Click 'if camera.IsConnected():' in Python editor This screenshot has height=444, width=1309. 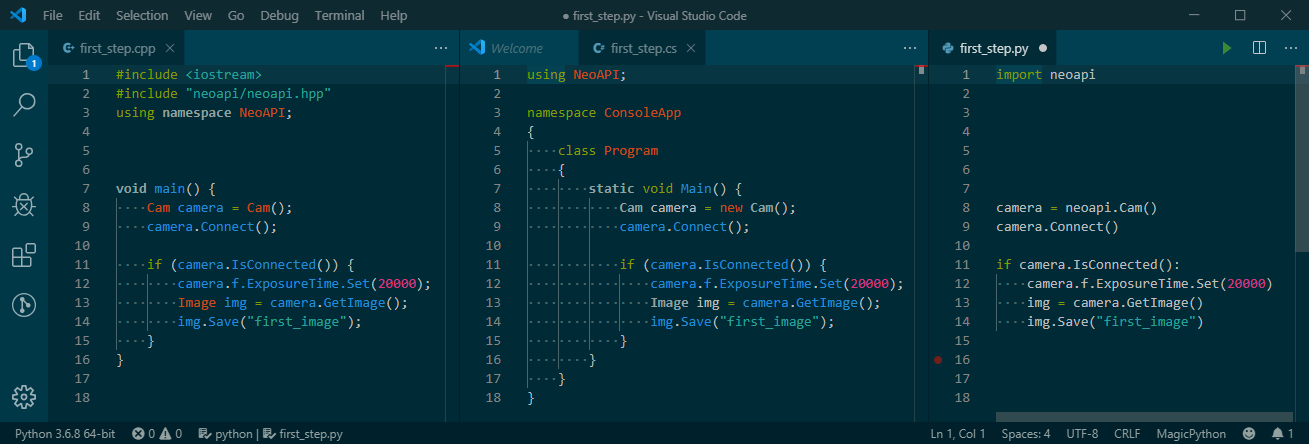1088,264
